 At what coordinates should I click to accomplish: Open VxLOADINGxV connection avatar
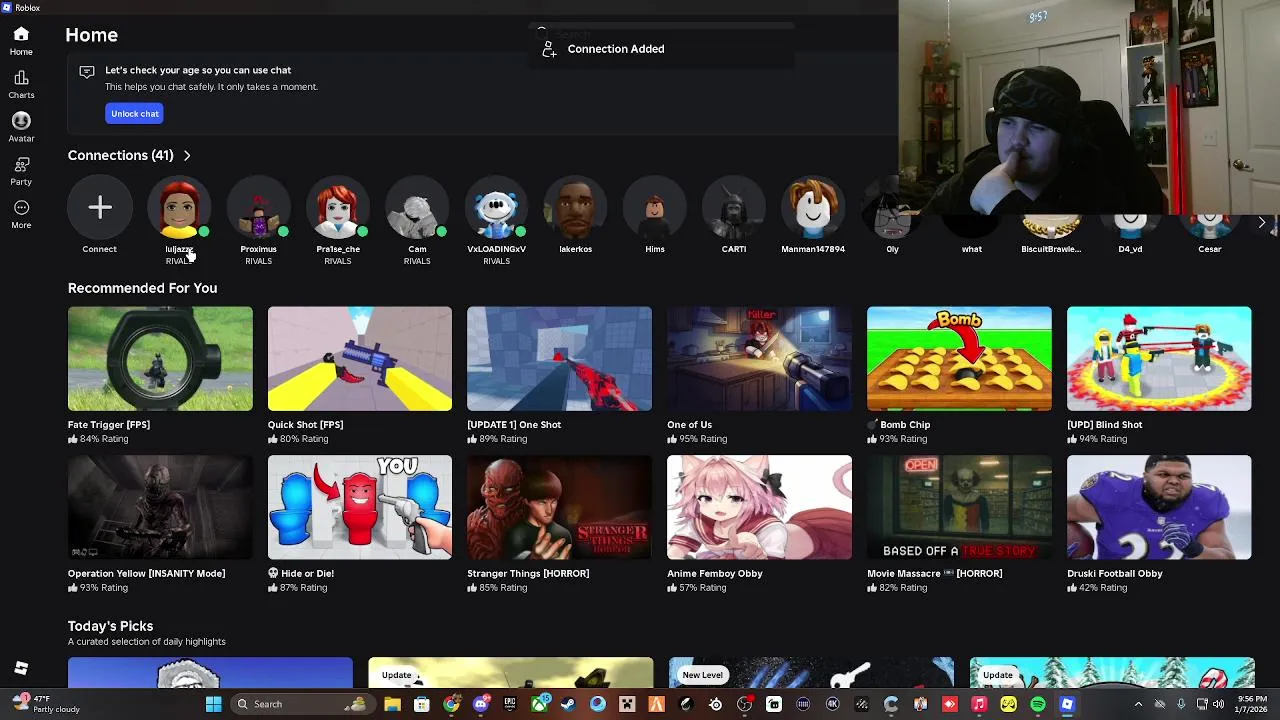click(x=496, y=207)
